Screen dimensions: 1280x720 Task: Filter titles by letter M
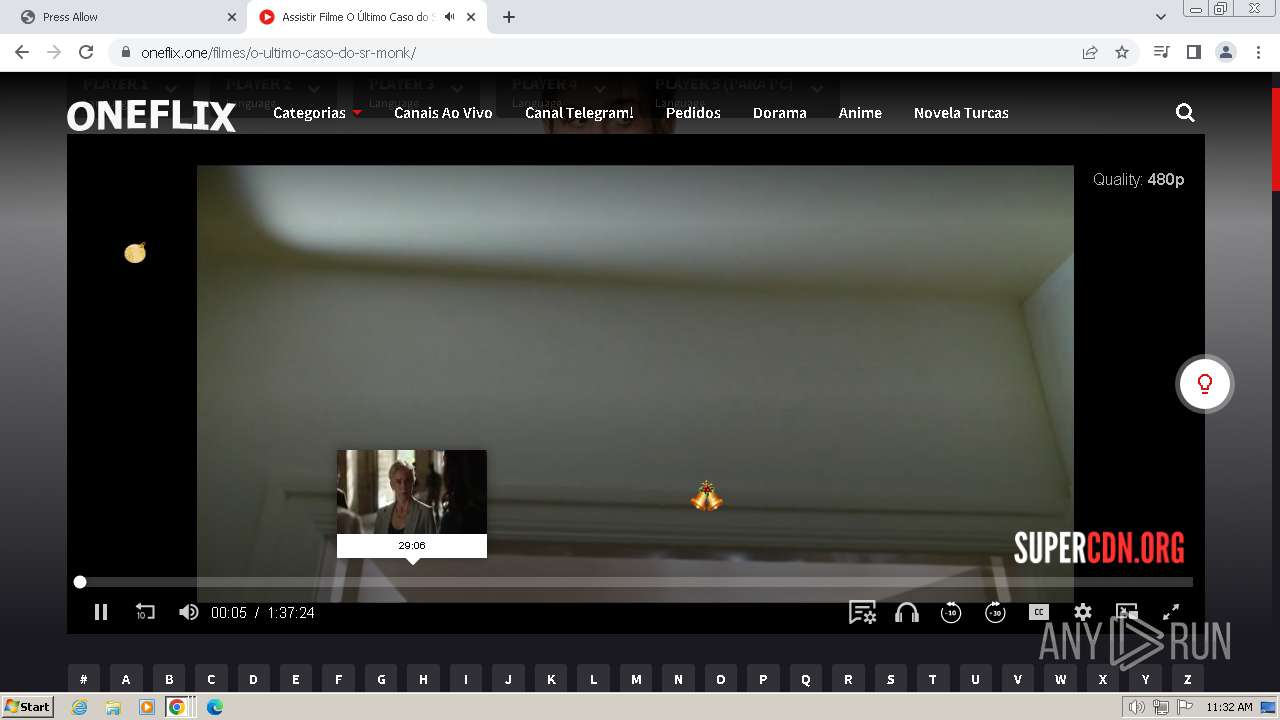tap(636, 679)
